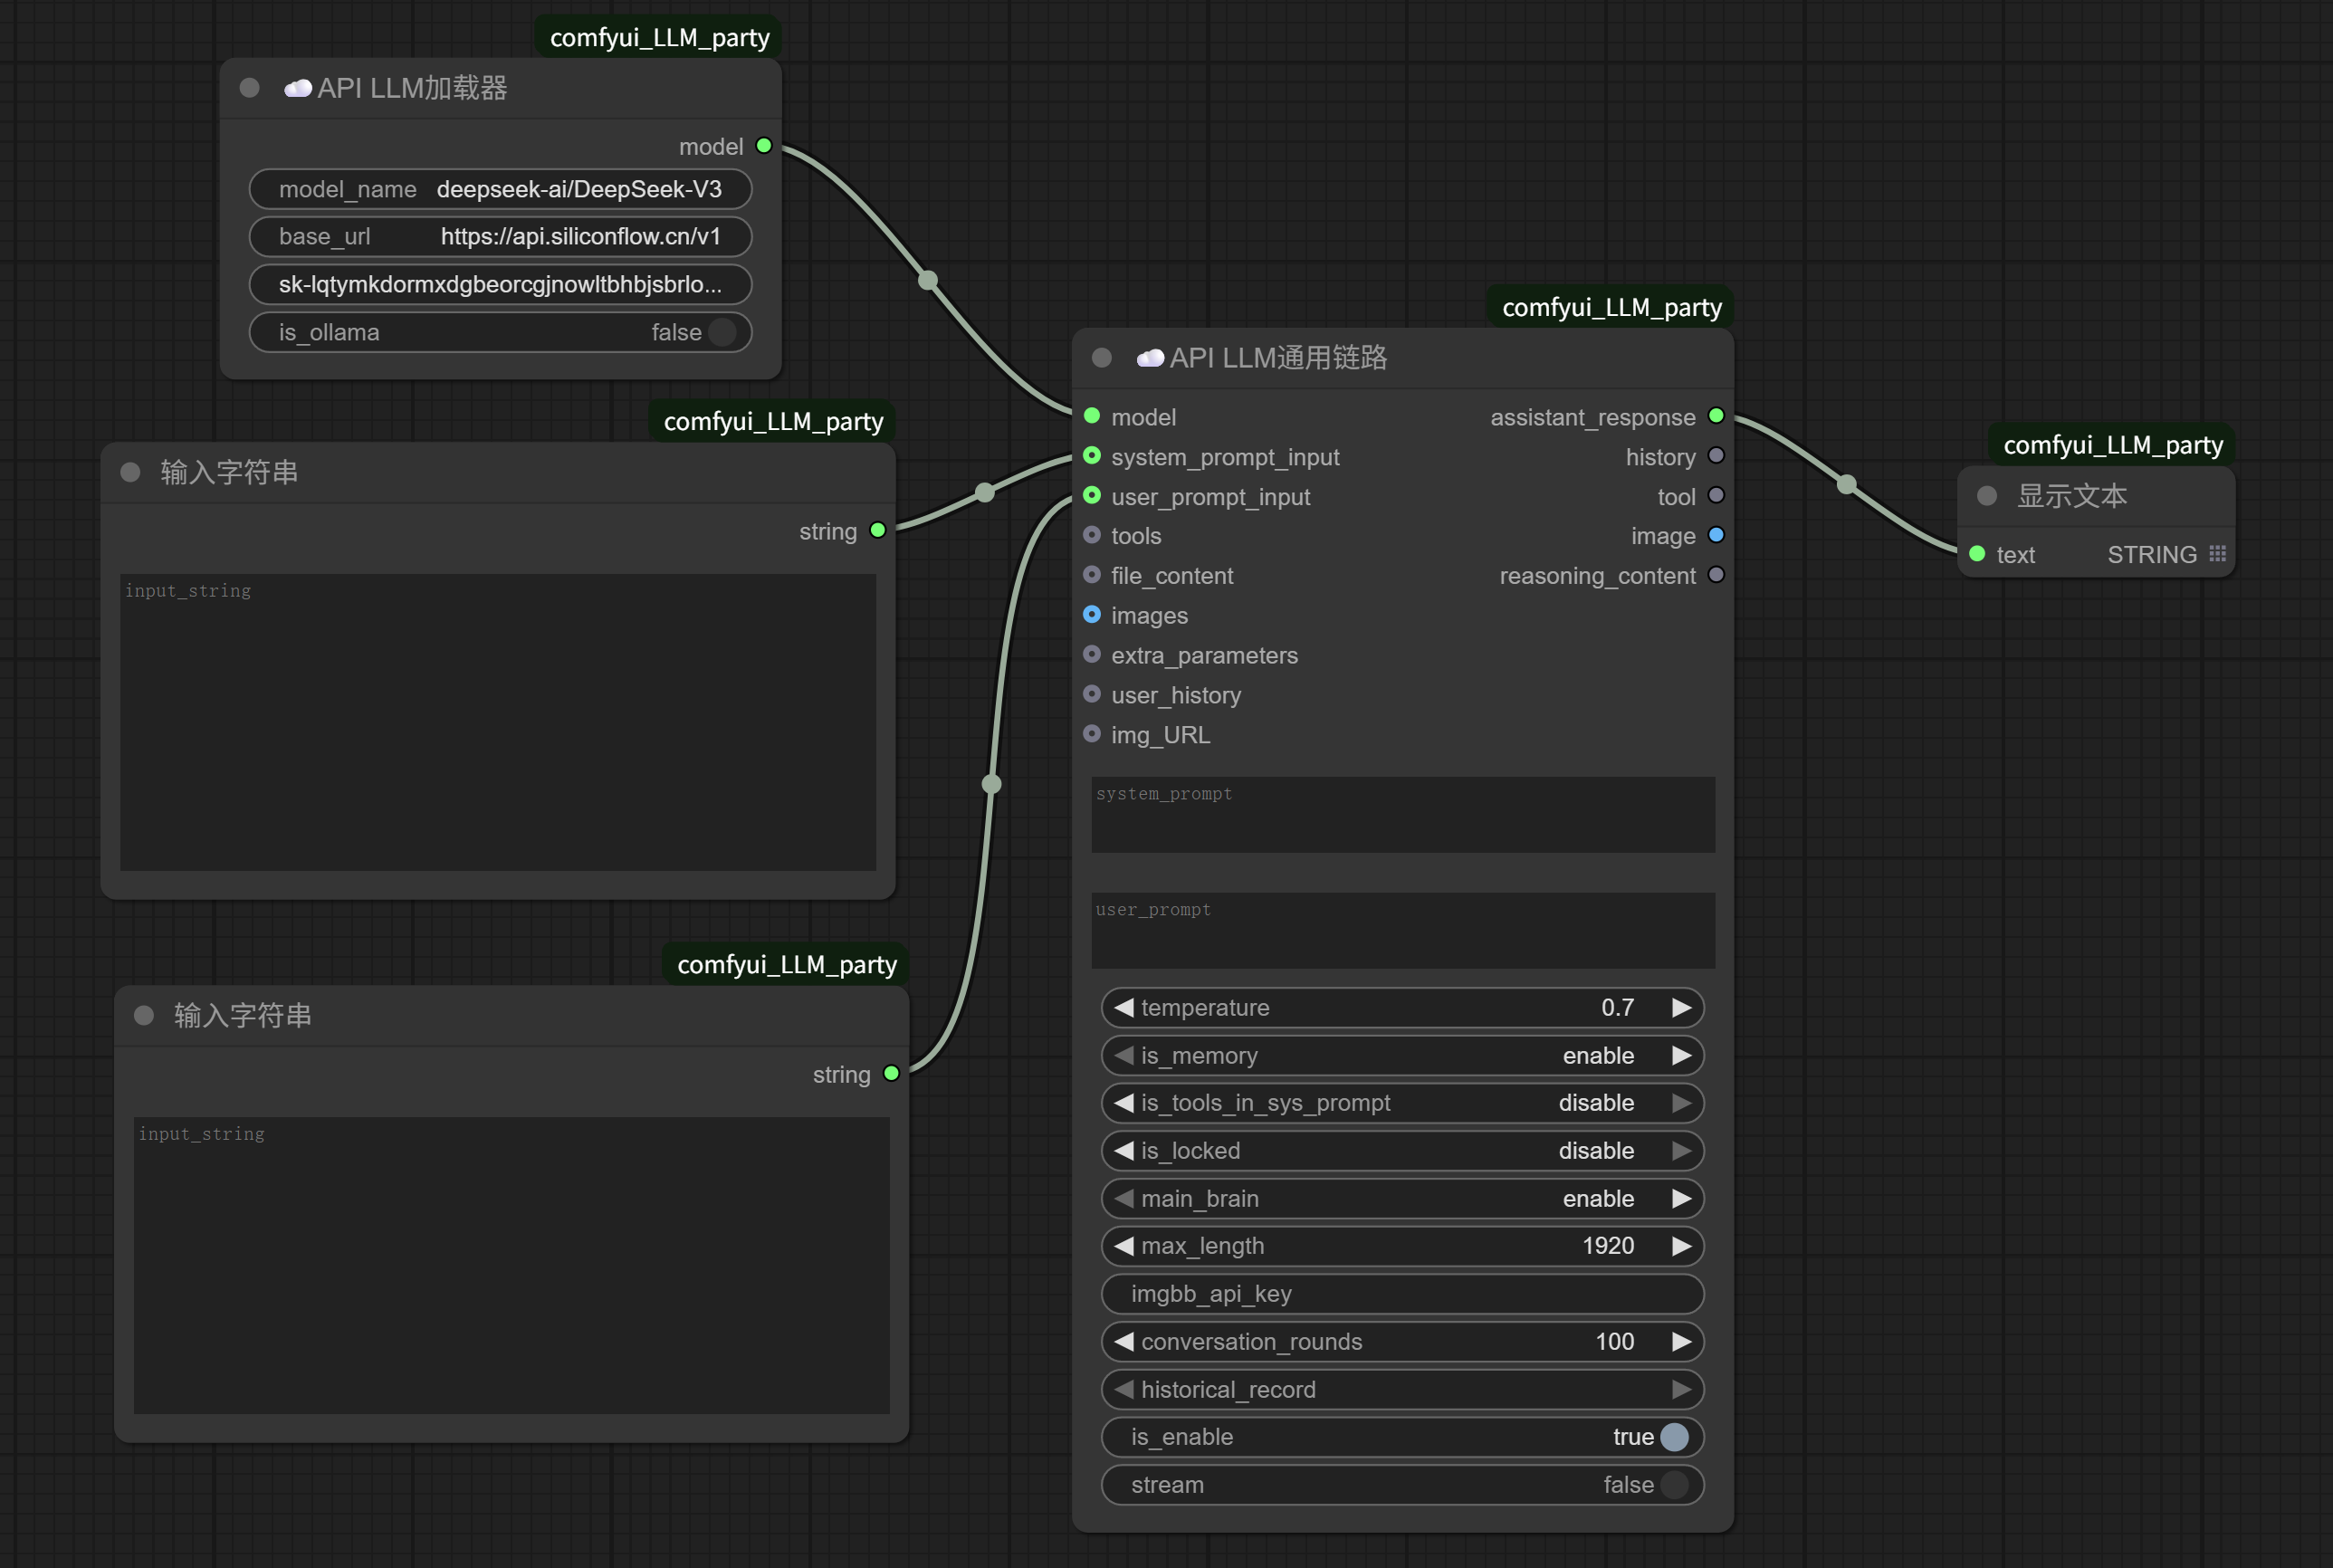The width and height of the screenshot is (2333, 1568).
Task: Click the model output port on loader node
Action: point(764,146)
